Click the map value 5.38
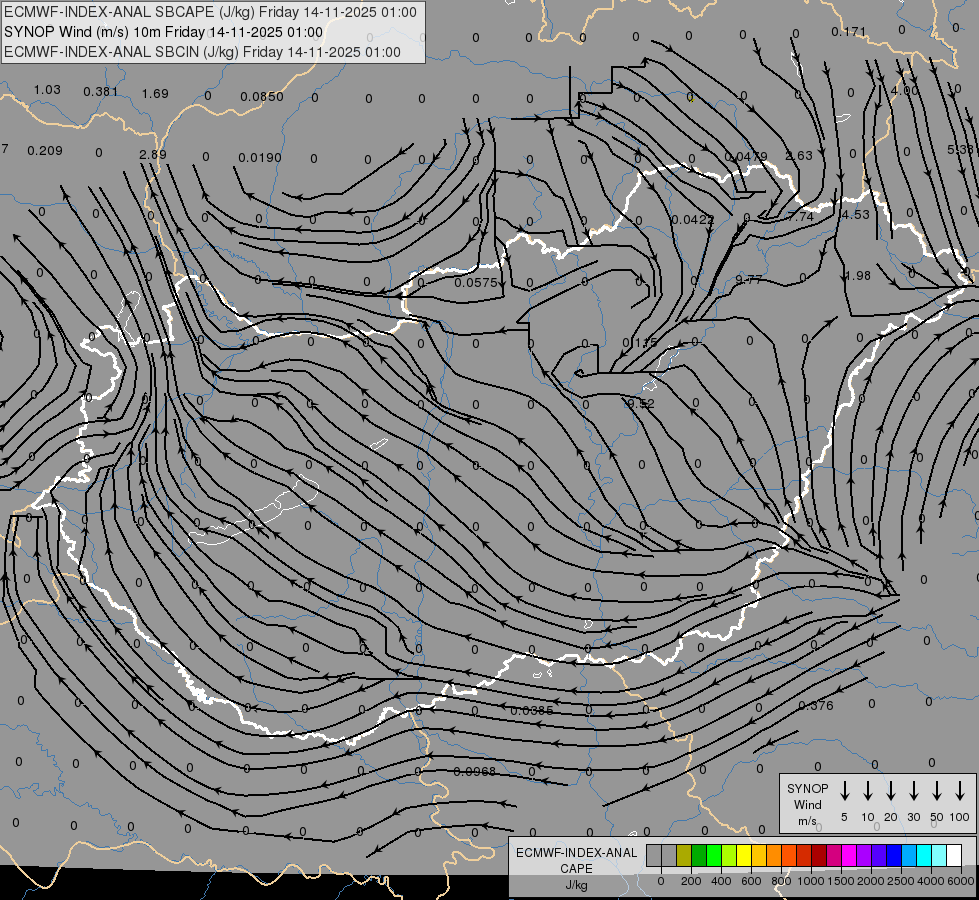This screenshot has height=900, width=979. coord(961,149)
